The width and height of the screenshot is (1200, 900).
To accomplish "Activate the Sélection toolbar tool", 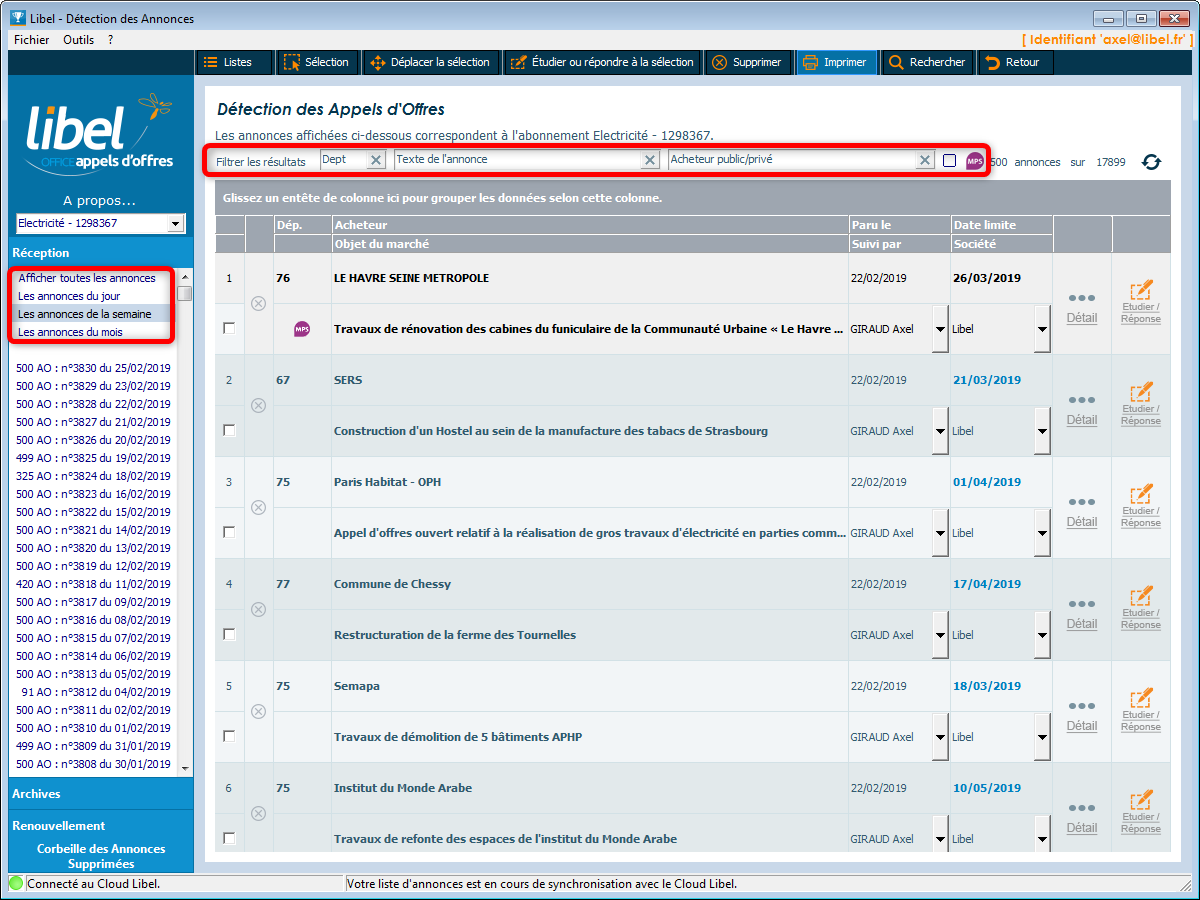I will coord(316,62).
